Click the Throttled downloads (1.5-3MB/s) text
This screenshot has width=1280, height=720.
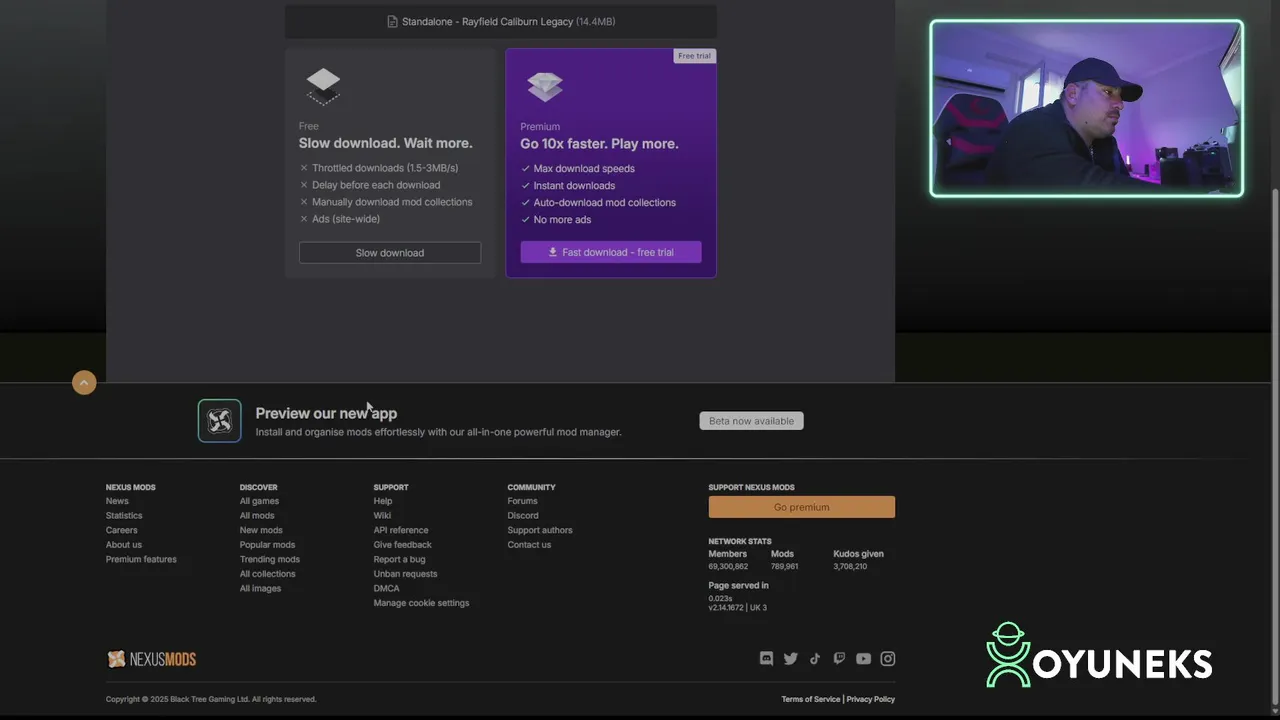point(385,168)
